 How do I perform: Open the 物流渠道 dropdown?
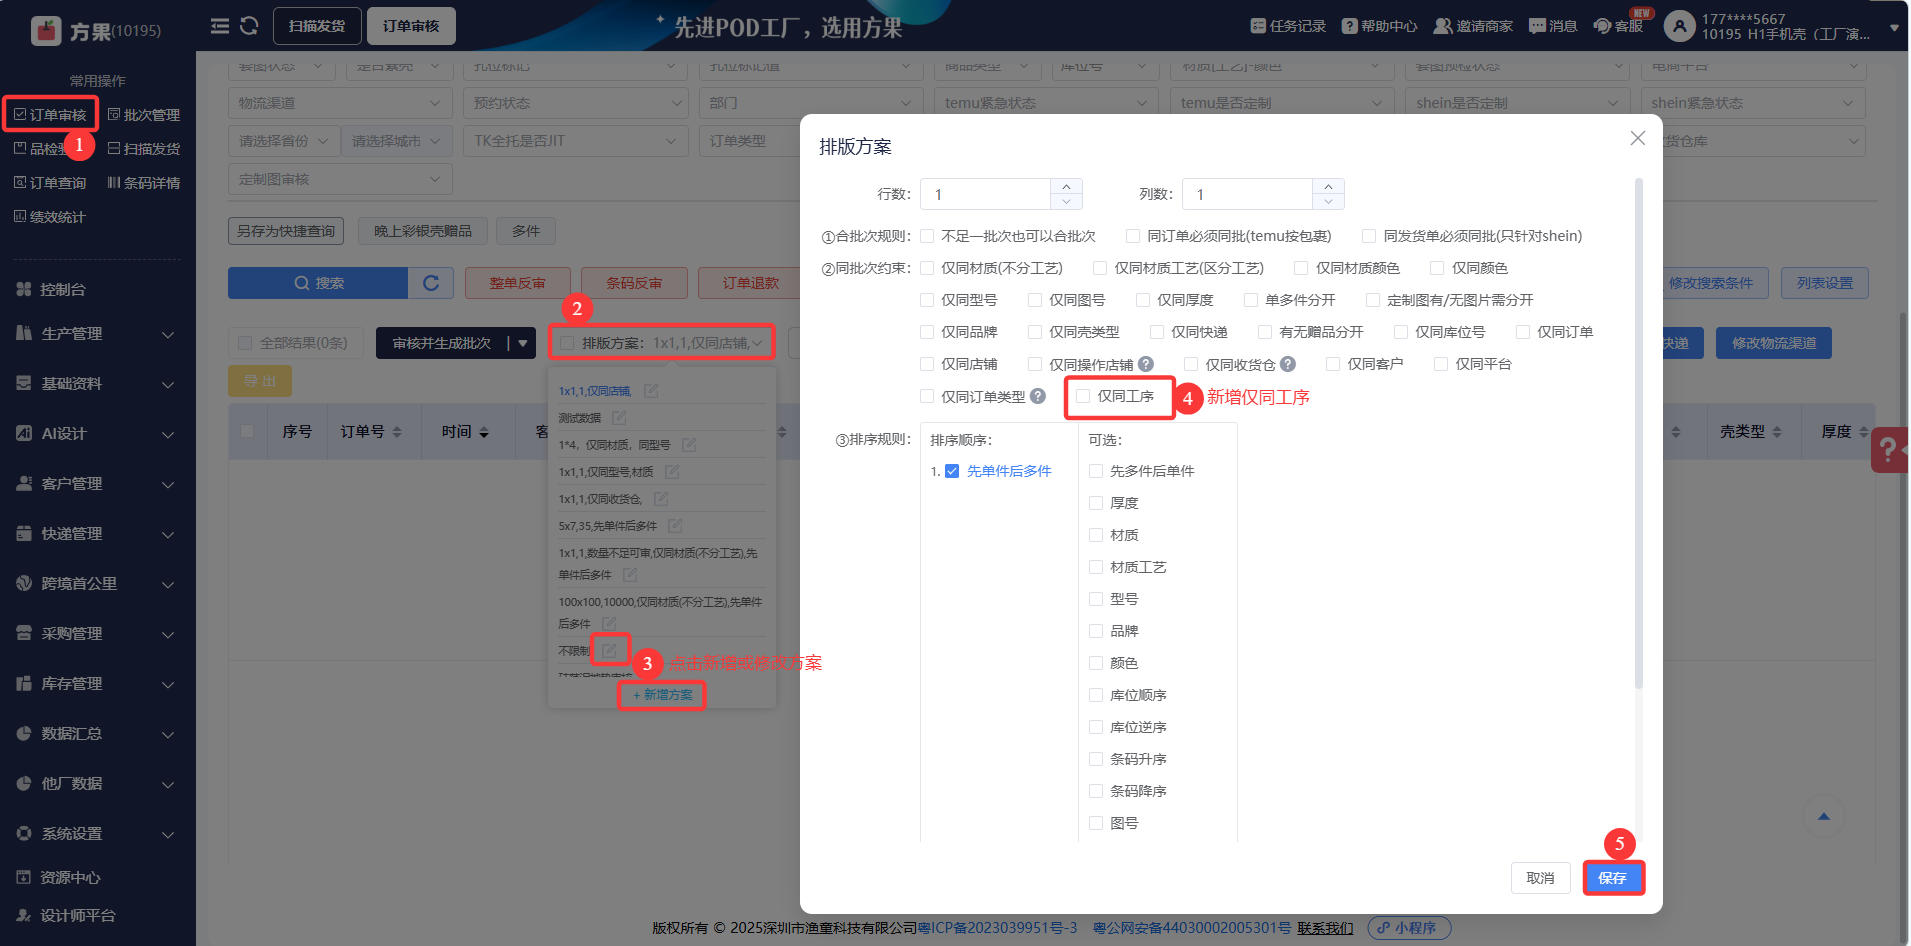[x=340, y=103]
